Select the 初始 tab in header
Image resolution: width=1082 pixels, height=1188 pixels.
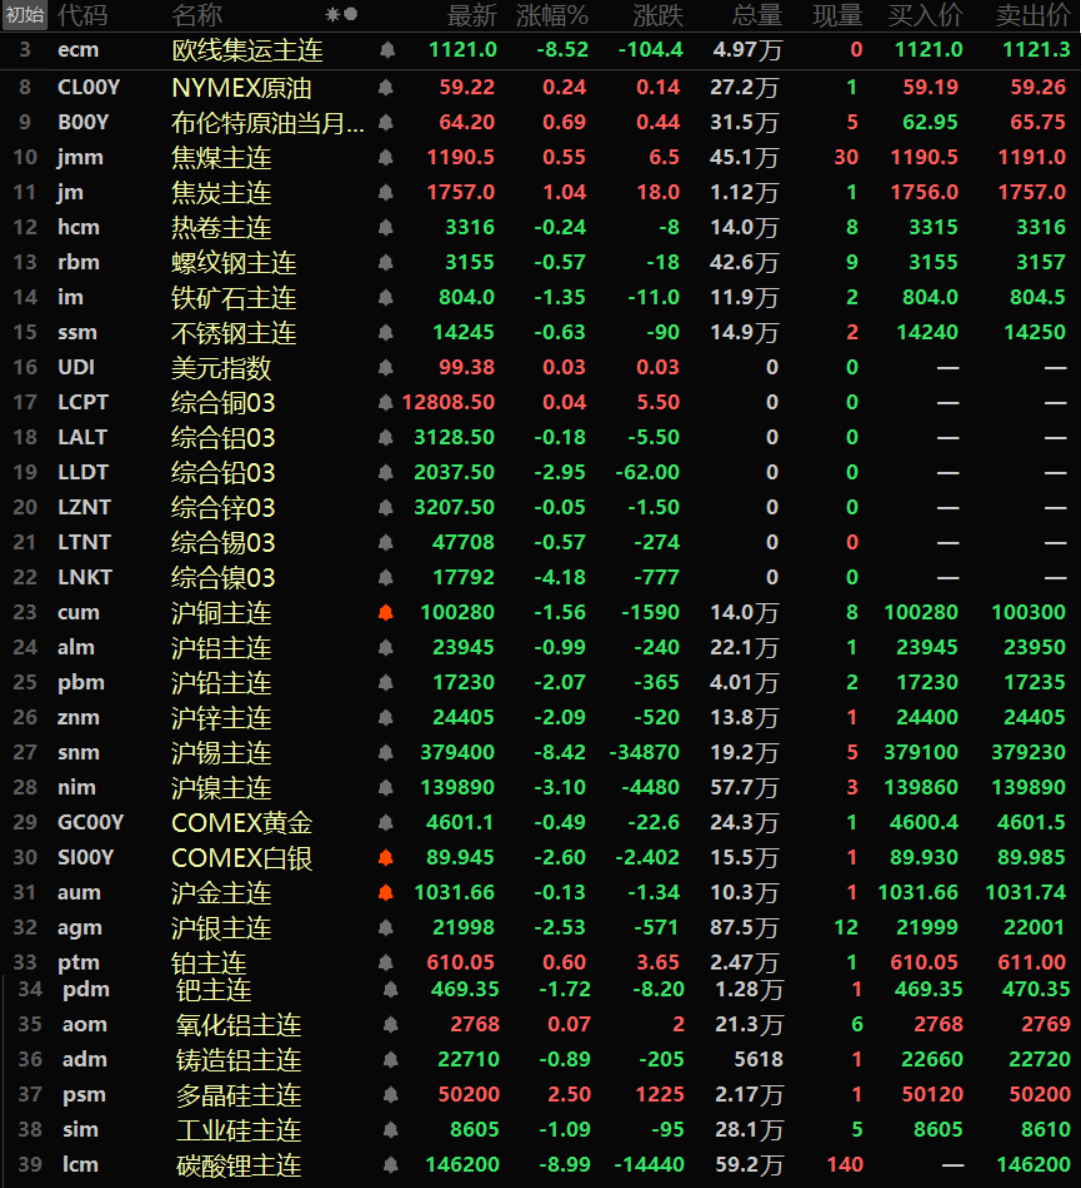point(25,15)
